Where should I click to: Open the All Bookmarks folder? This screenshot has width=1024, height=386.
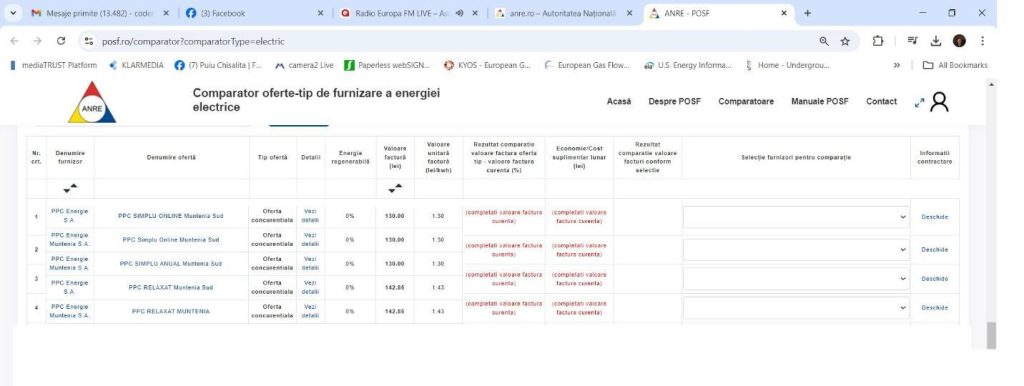pyautogui.click(x=955, y=65)
